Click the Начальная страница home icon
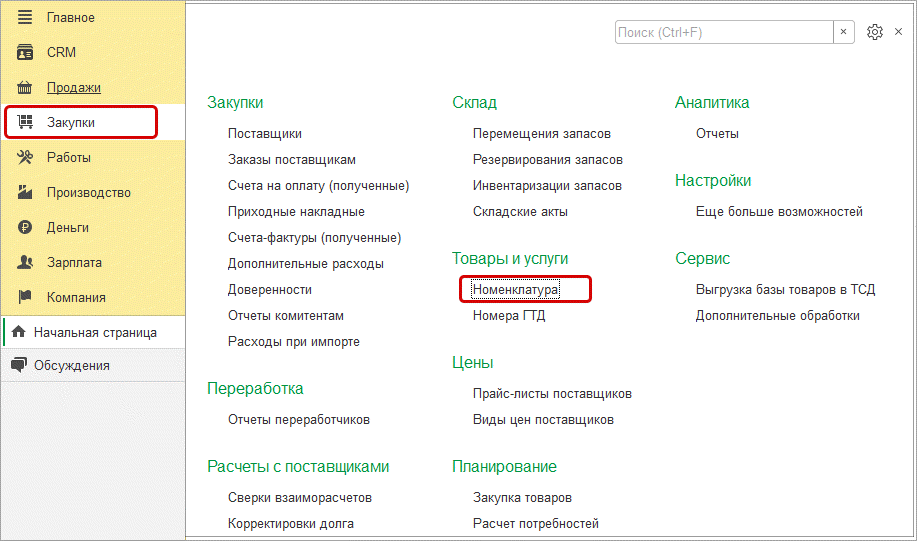 coord(19,332)
